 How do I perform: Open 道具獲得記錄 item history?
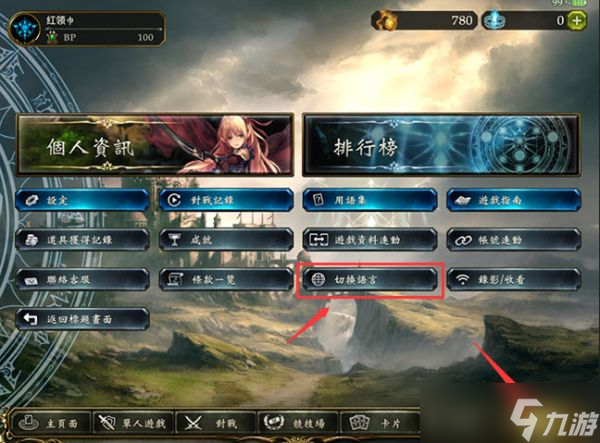82,240
